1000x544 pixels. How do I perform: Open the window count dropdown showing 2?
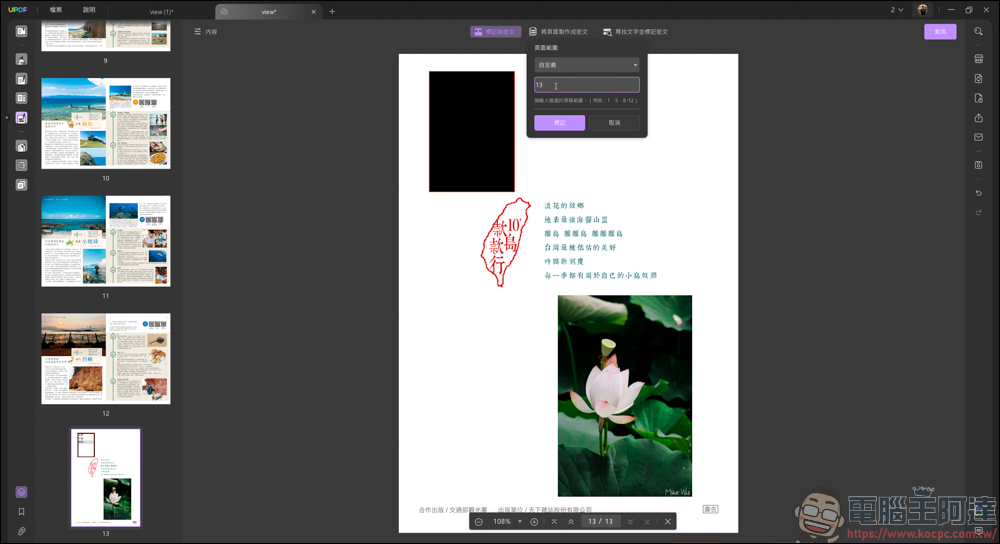coord(897,10)
